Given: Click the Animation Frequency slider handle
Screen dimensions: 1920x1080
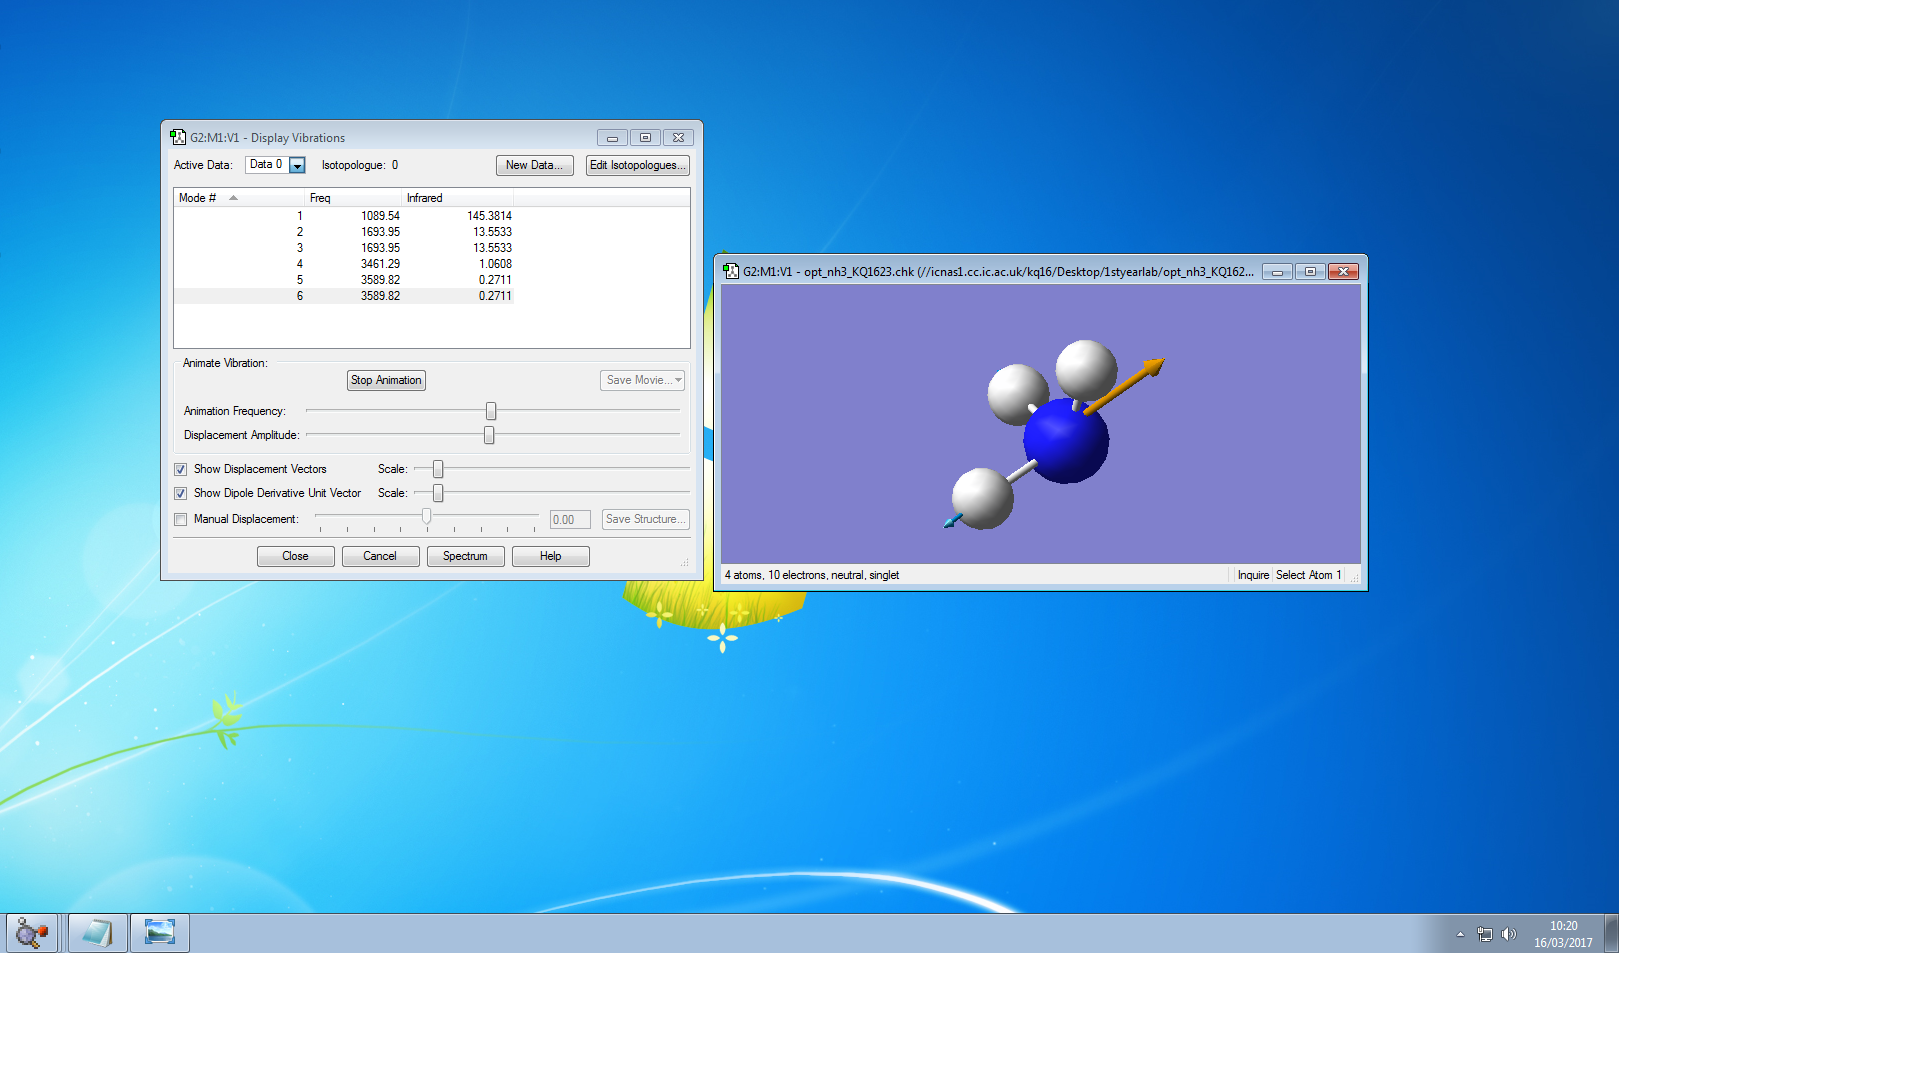Looking at the screenshot, I should 491,411.
